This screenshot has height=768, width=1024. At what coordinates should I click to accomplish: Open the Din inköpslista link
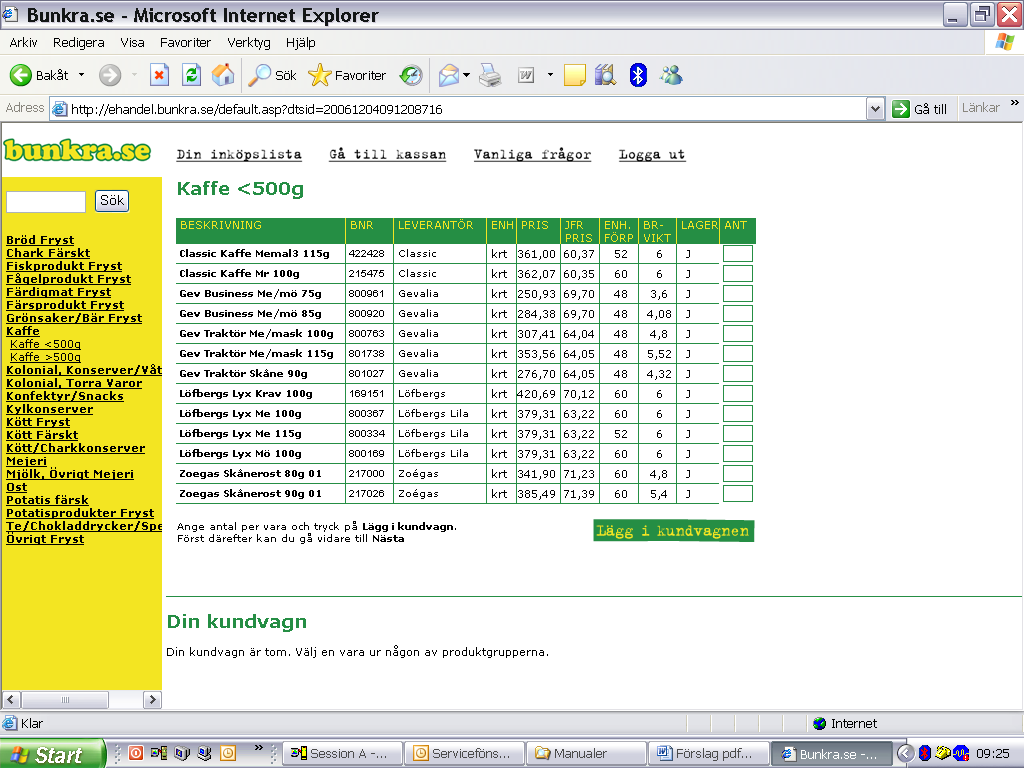(x=239, y=155)
